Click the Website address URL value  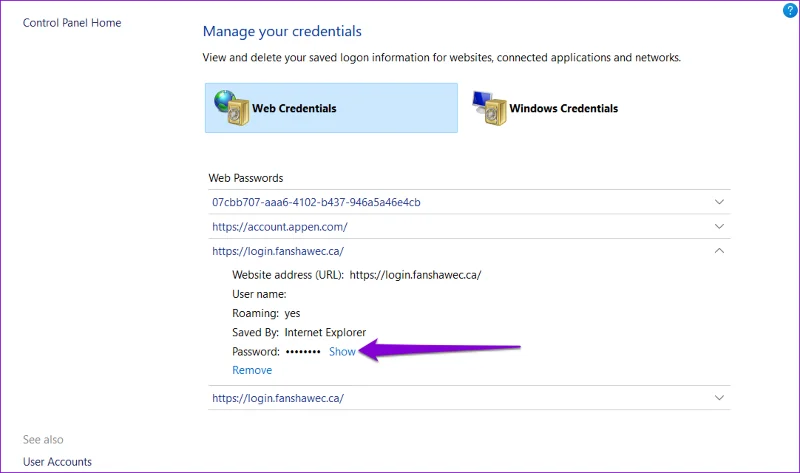point(415,275)
